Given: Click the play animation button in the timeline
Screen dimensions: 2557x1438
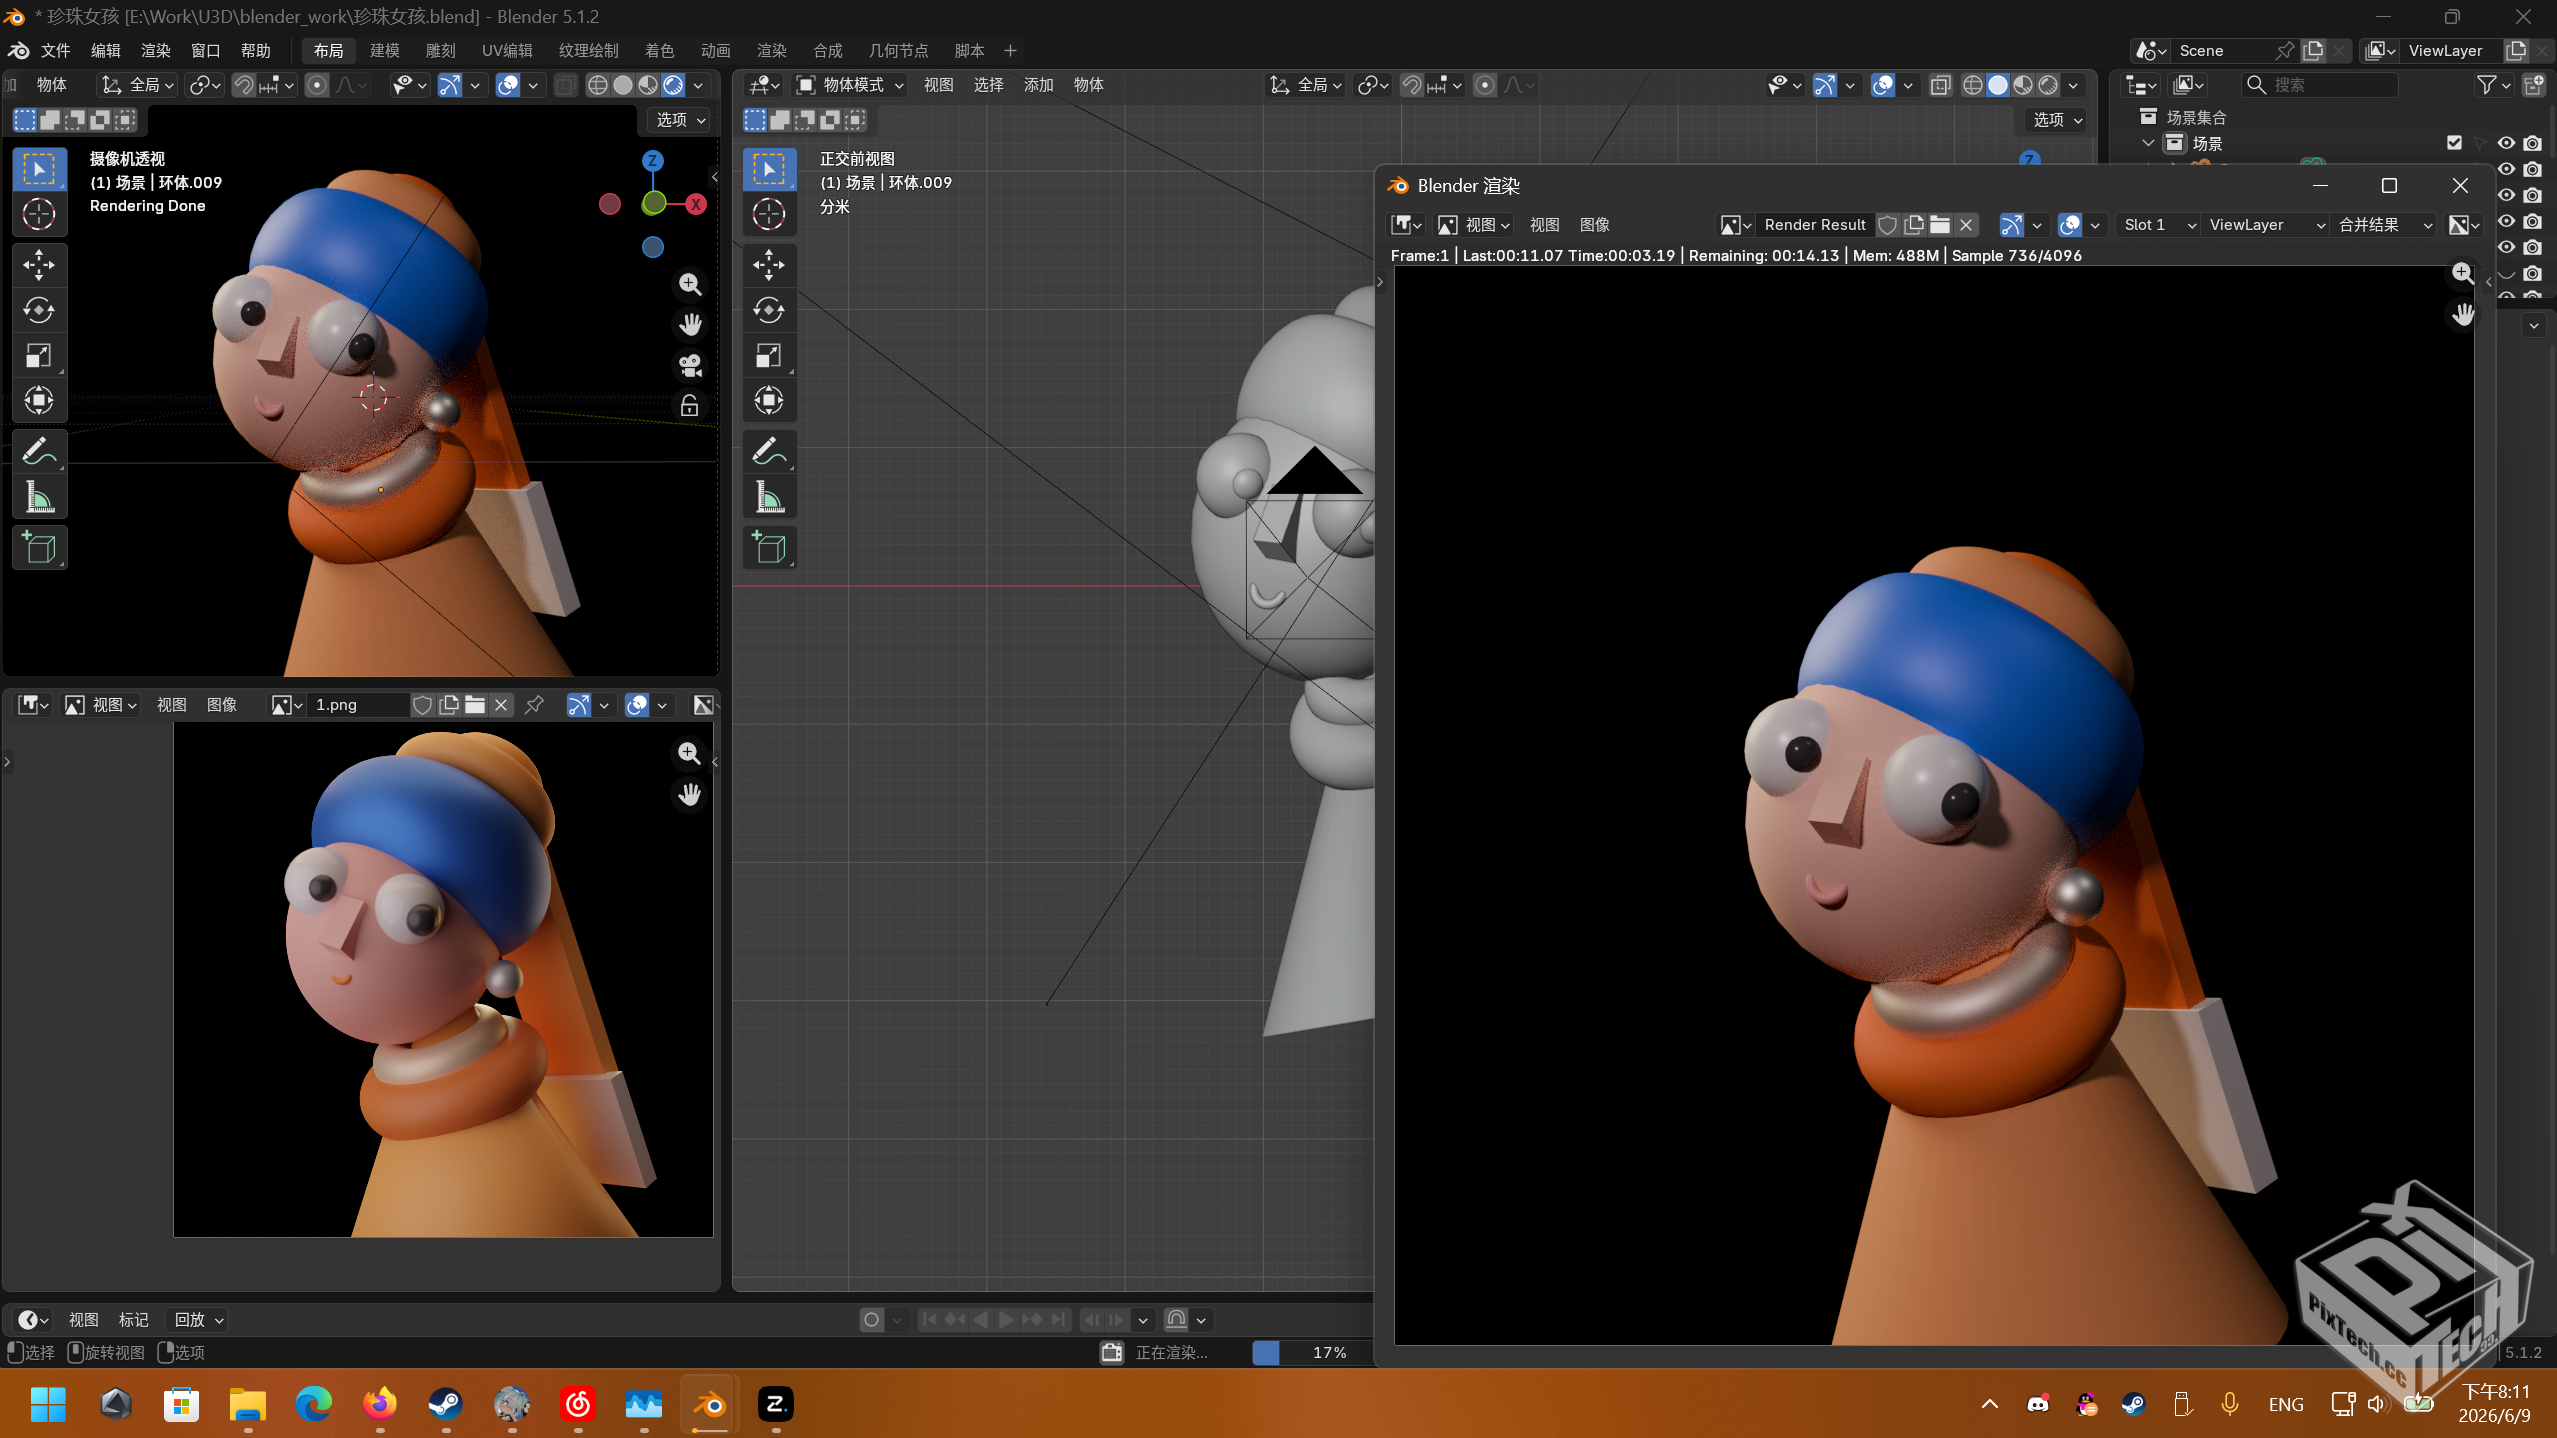Looking at the screenshot, I should click(1006, 1320).
